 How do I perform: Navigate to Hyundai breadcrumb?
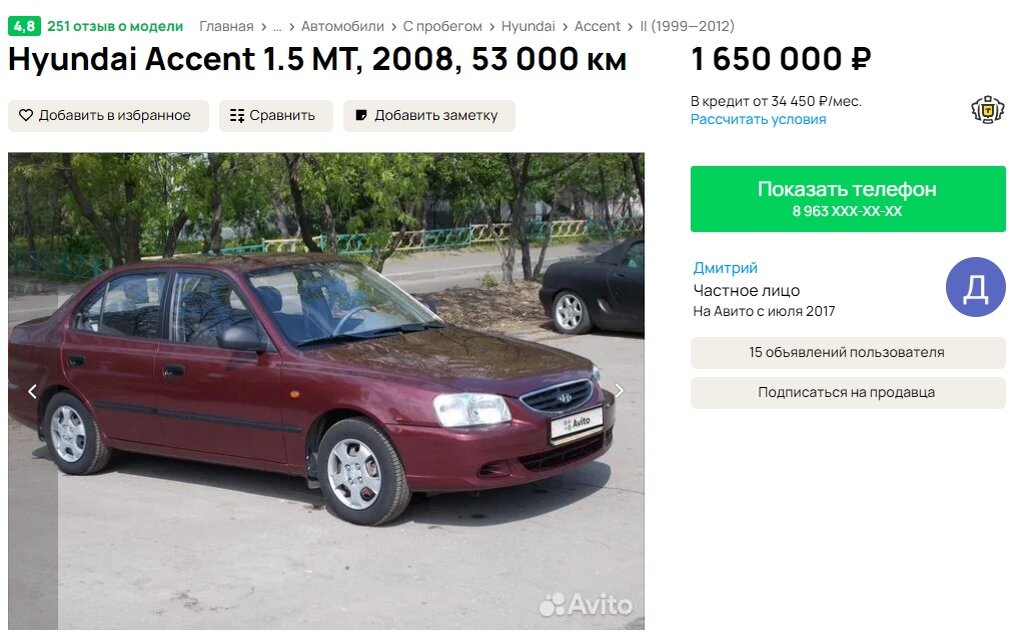pyautogui.click(x=528, y=26)
